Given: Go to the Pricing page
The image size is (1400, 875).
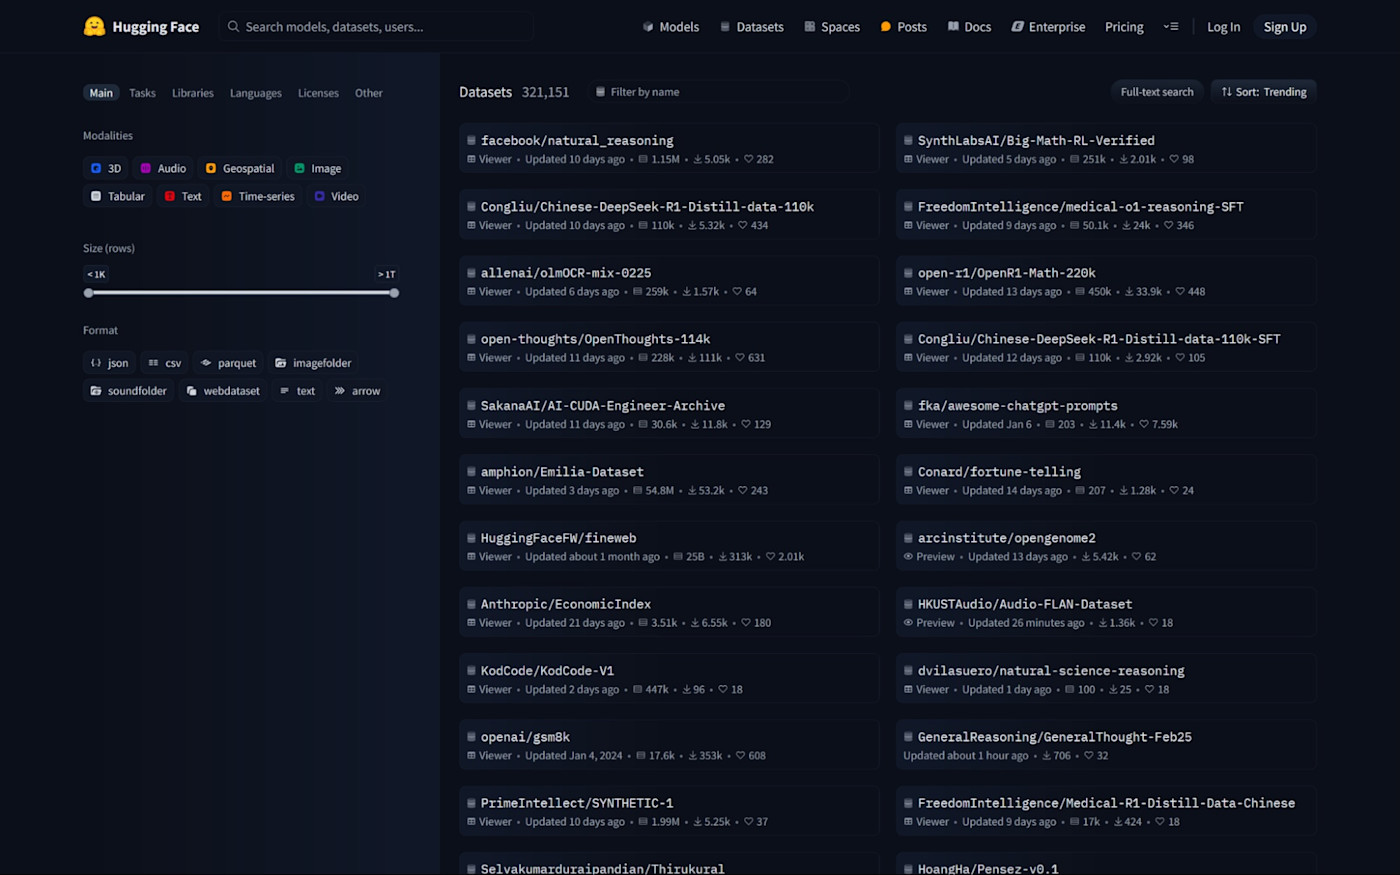Looking at the screenshot, I should click(1124, 27).
